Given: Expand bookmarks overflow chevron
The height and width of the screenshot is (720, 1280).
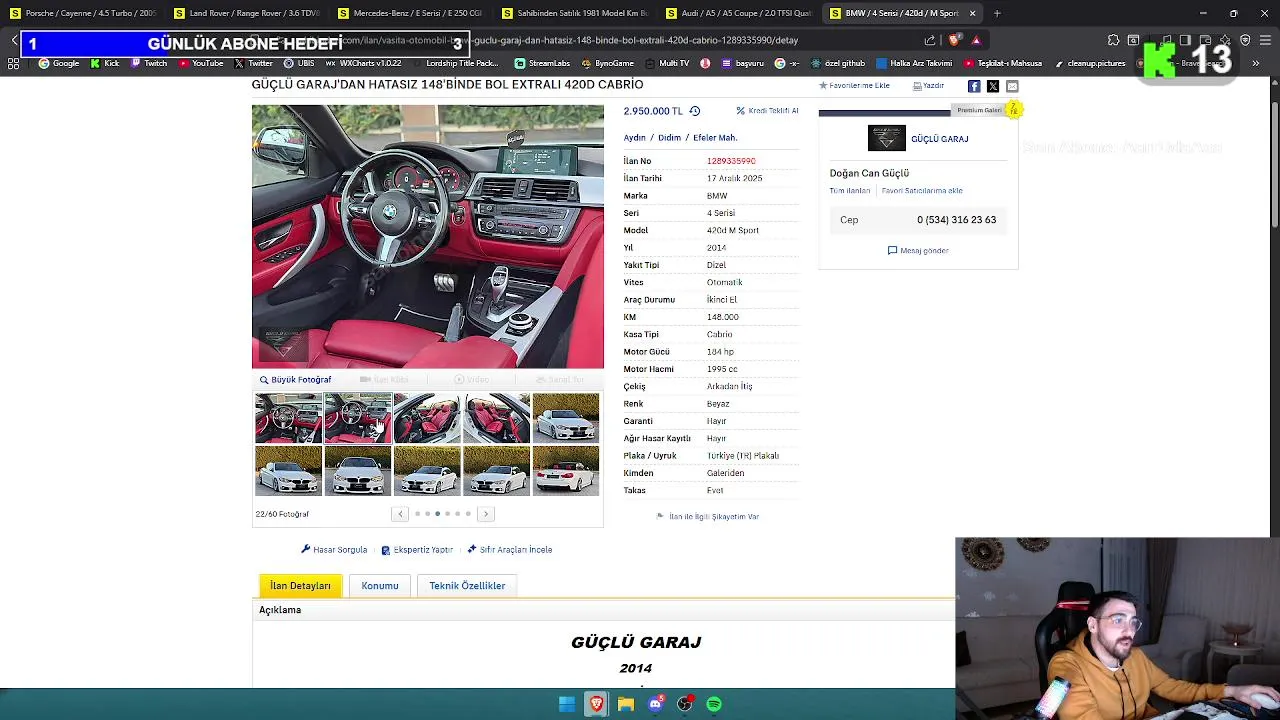Looking at the screenshot, I should coord(1257,63).
